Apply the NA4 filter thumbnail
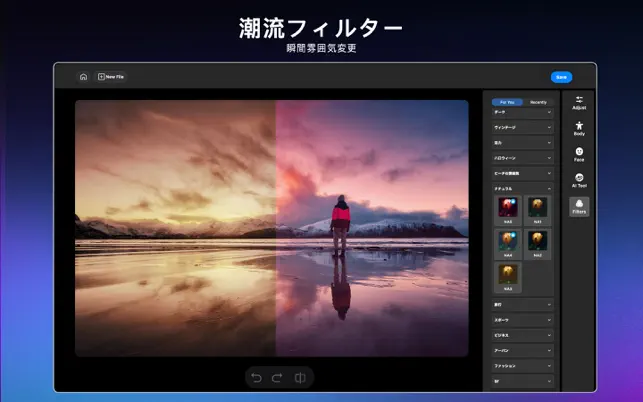 click(x=508, y=244)
